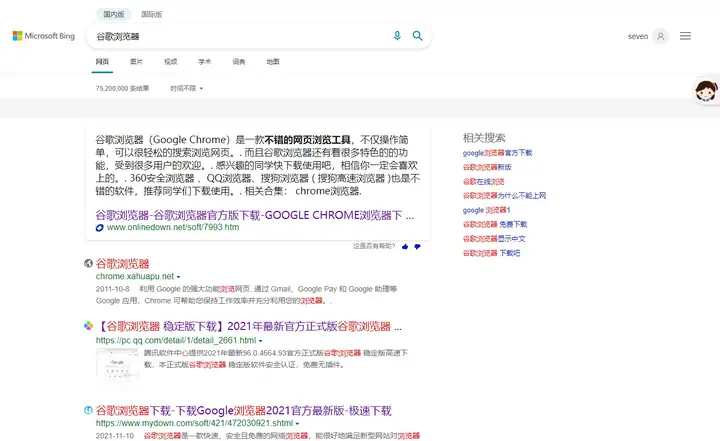Image resolution: width=720 pixels, height=441 pixels.
Task: Expand the arrow after chrome.xahuapu.net
Action: tap(178, 277)
